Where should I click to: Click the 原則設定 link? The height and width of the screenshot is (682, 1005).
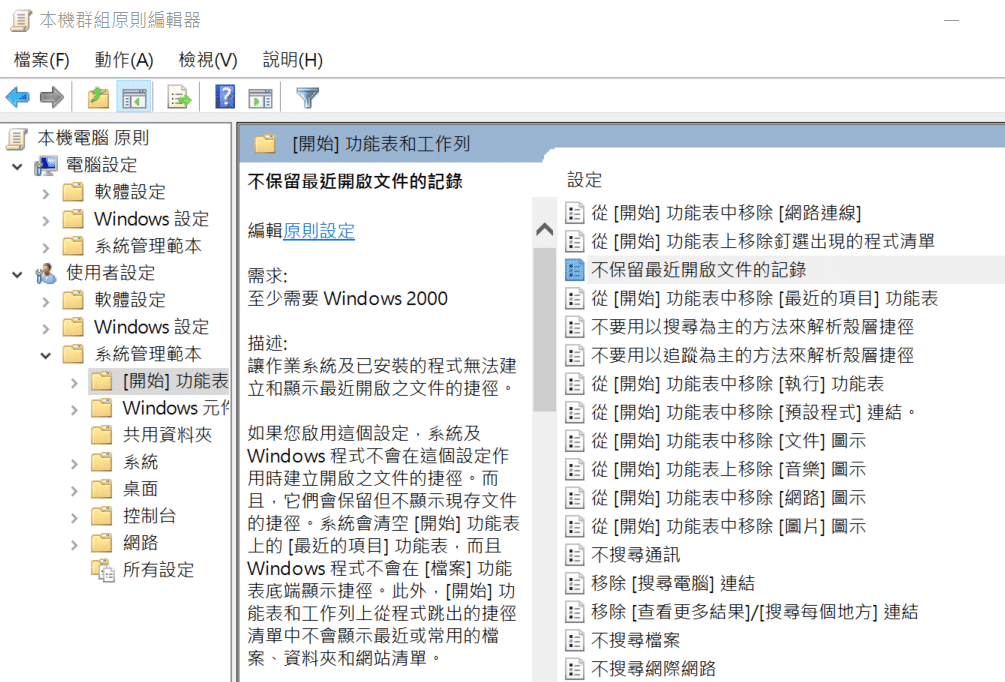coord(319,231)
